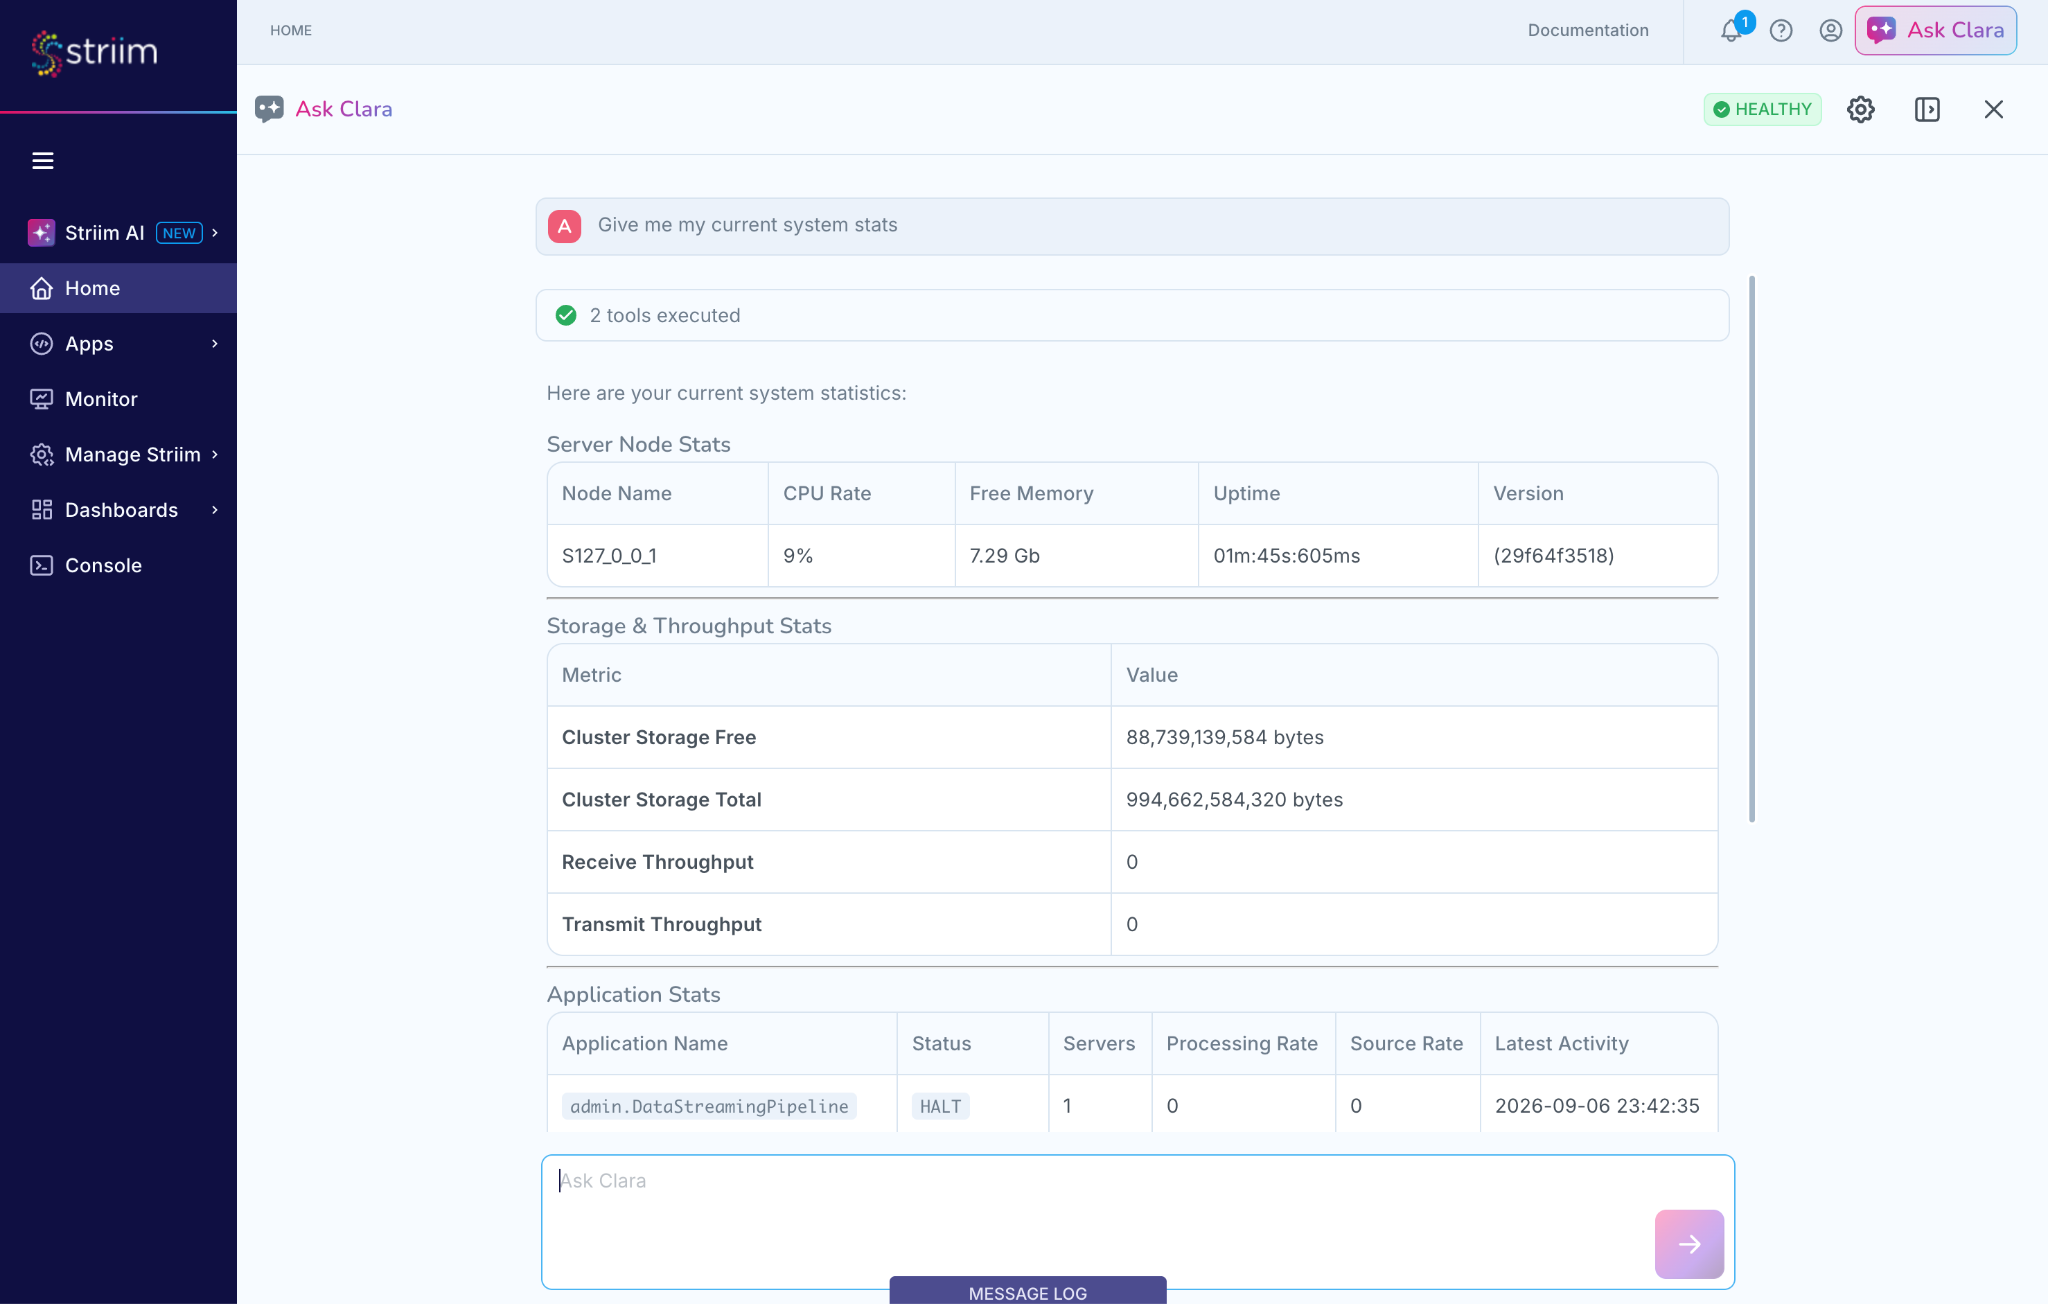Click the HALT status tag
Image resolution: width=2048 pixels, height=1304 pixels.
click(940, 1106)
